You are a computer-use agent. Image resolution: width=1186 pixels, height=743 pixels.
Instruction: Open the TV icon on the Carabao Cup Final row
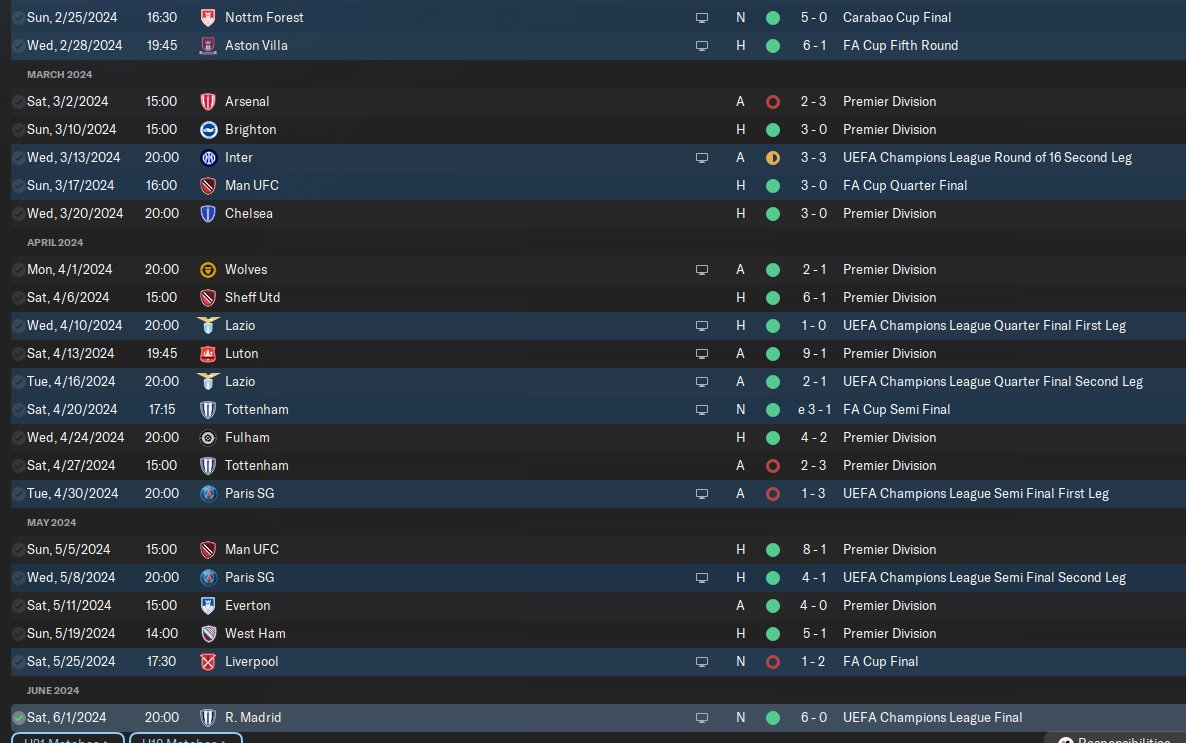tap(702, 17)
